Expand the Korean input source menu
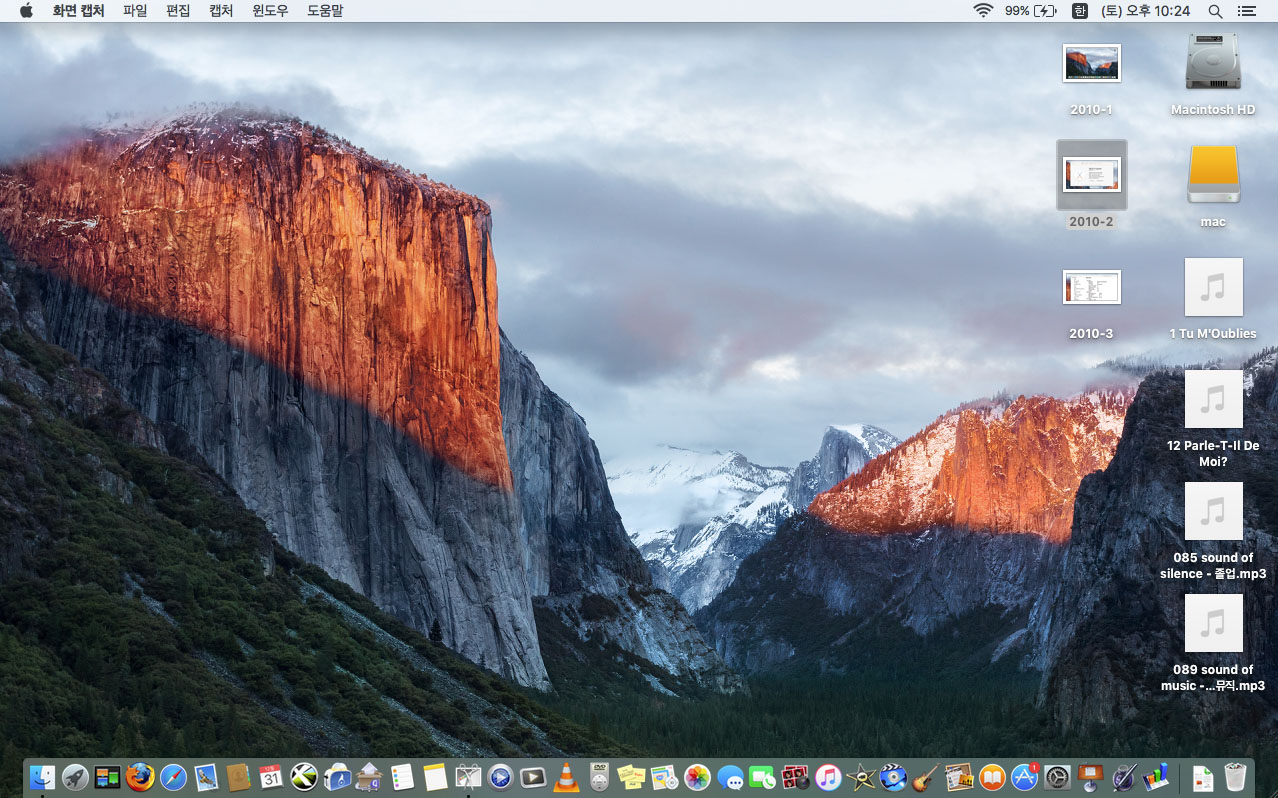Image resolution: width=1278 pixels, height=798 pixels. (x=1079, y=11)
